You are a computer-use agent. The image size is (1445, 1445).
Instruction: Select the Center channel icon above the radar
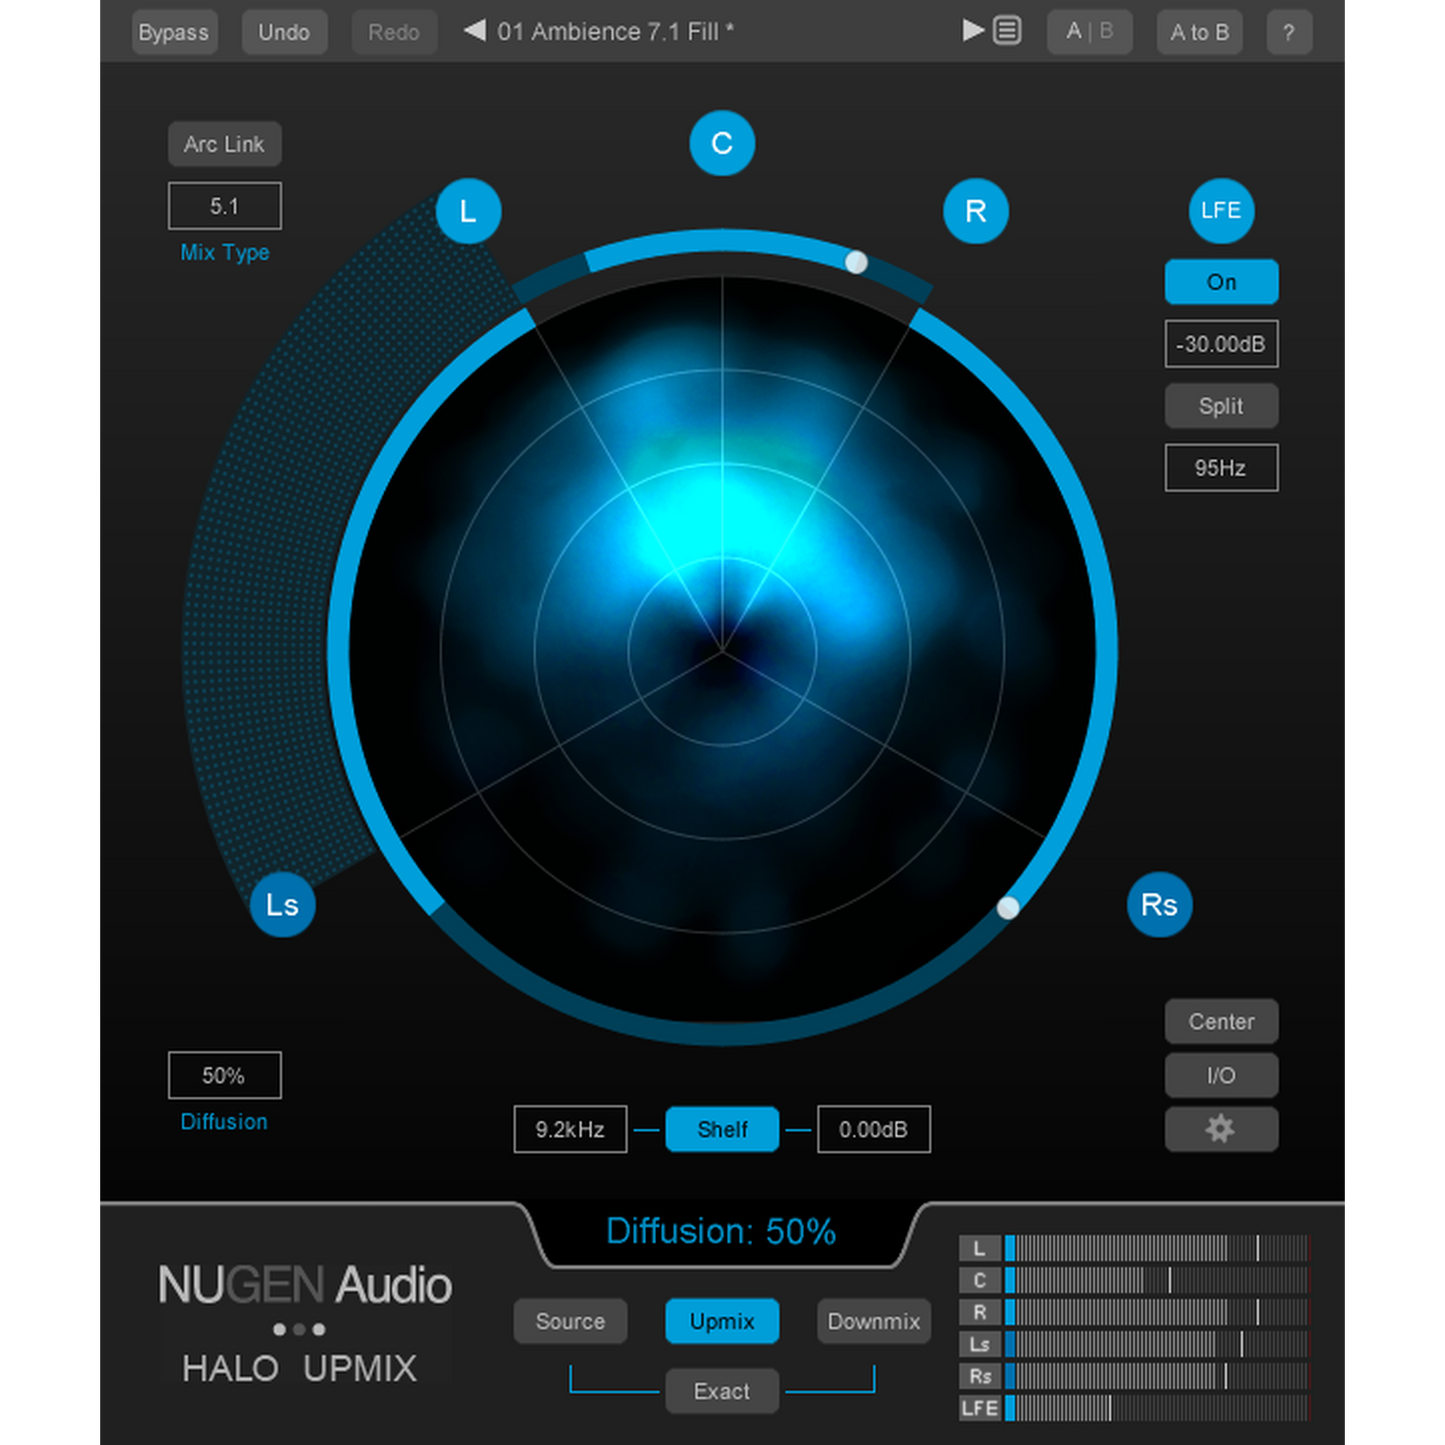722,143
